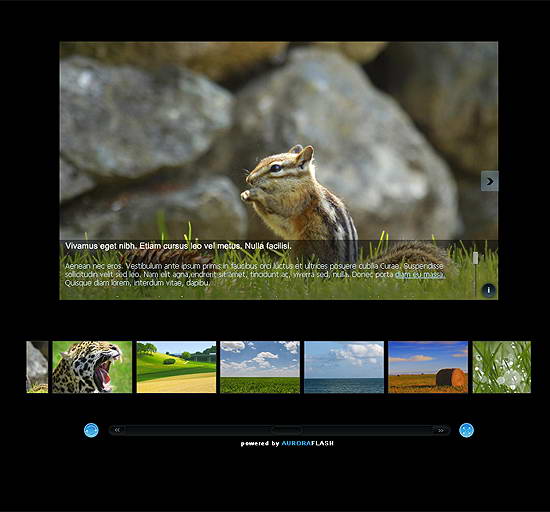Select the hay bale thumbnail
The image size is (550, 512).
pos(428,367)
